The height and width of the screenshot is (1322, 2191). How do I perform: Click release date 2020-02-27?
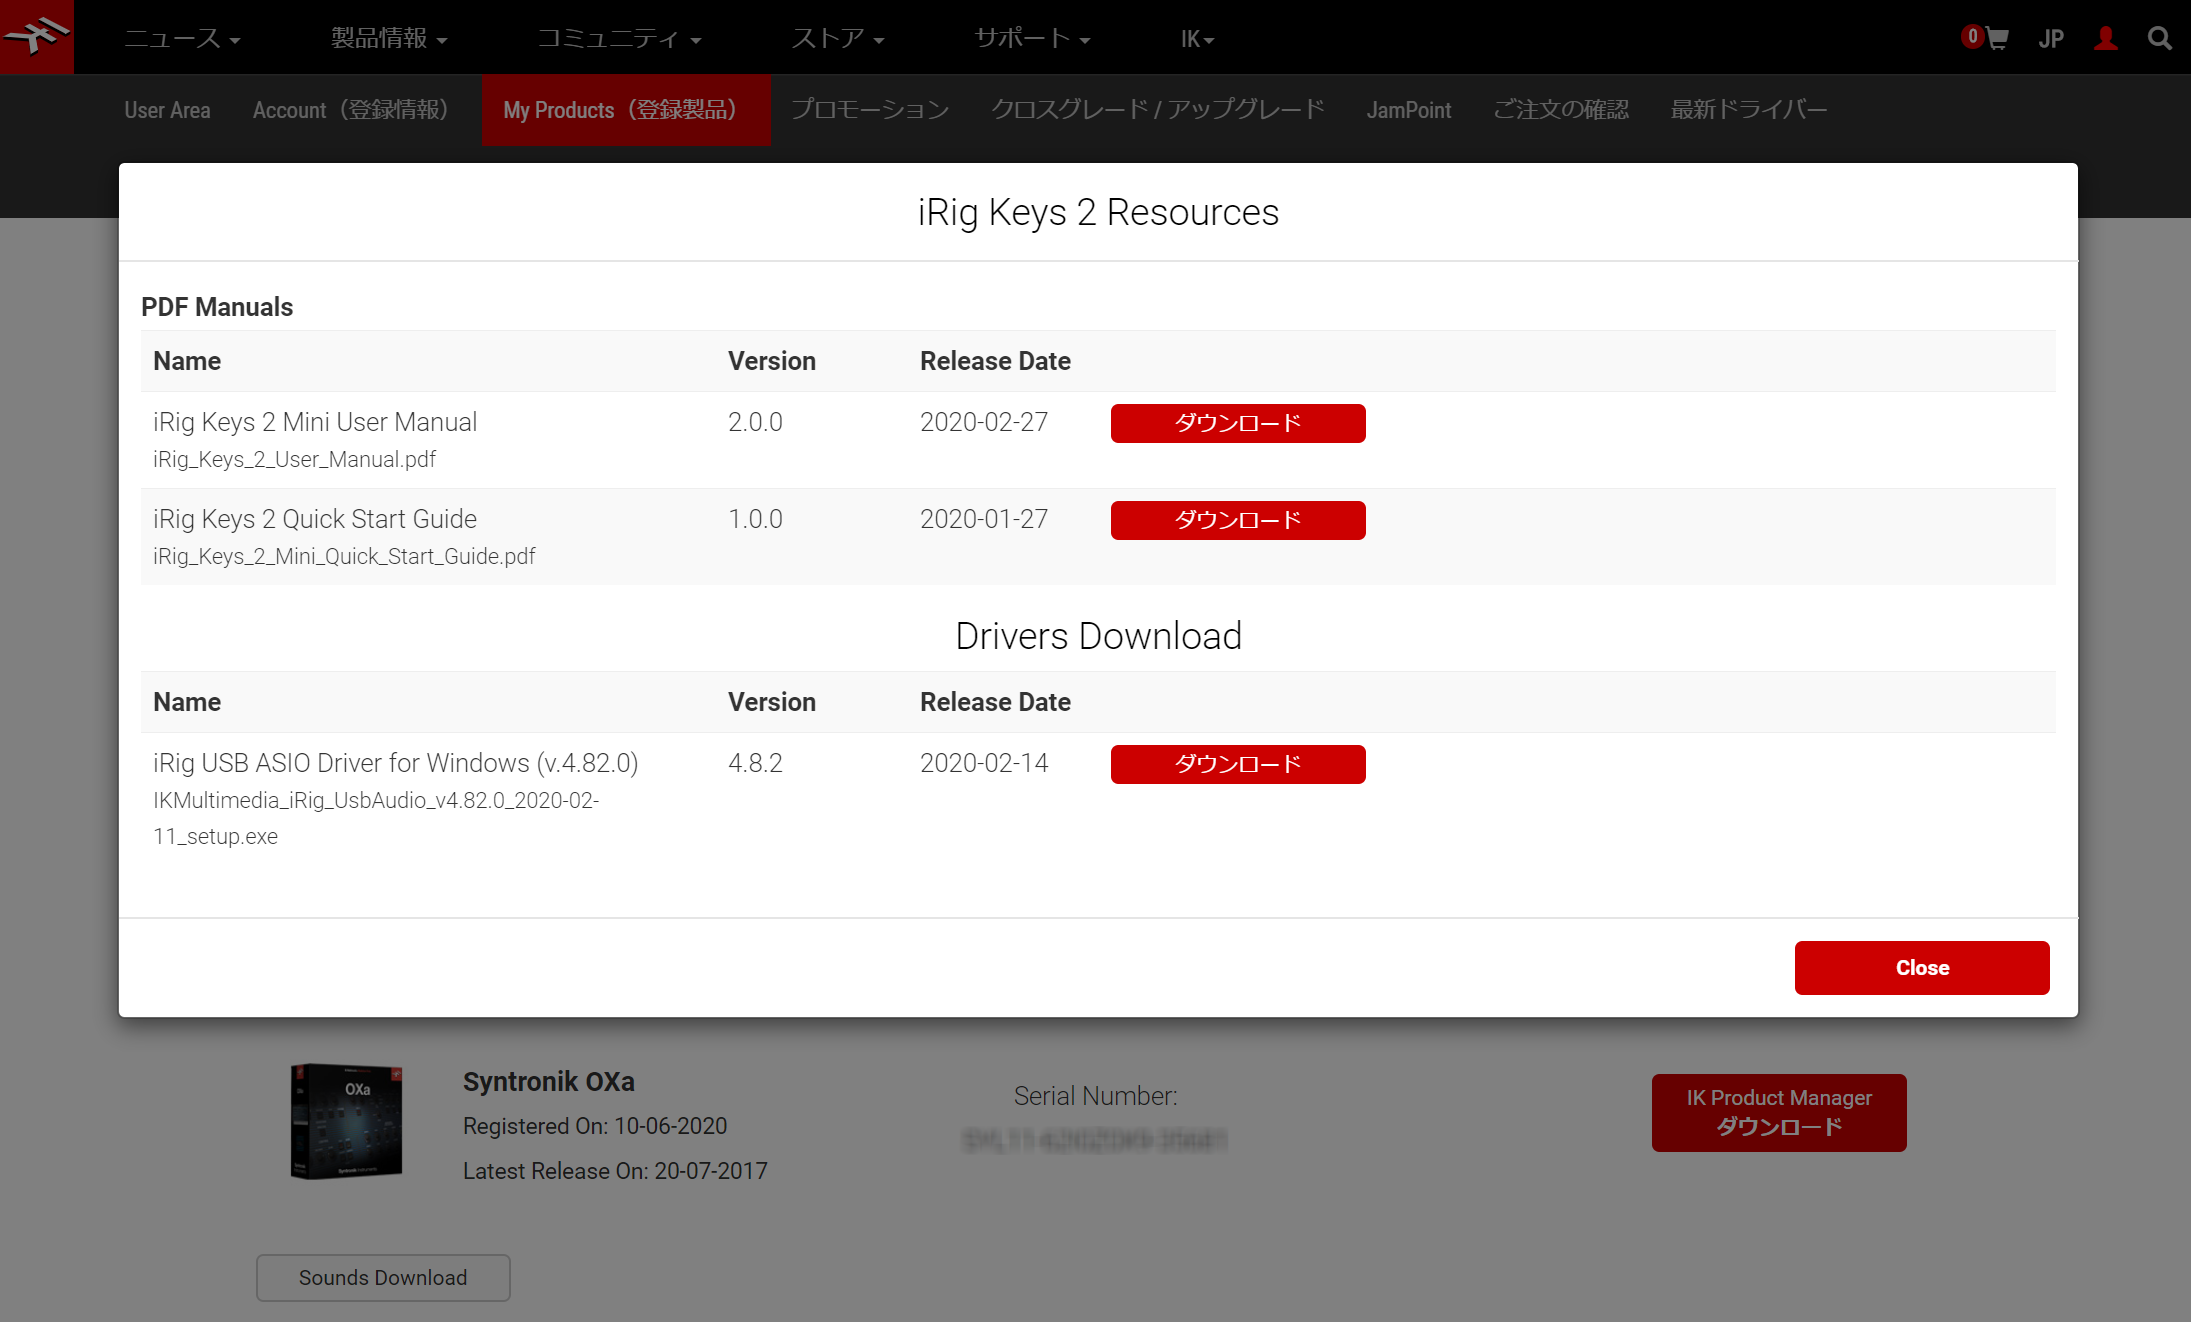click(x=984, y=422)
